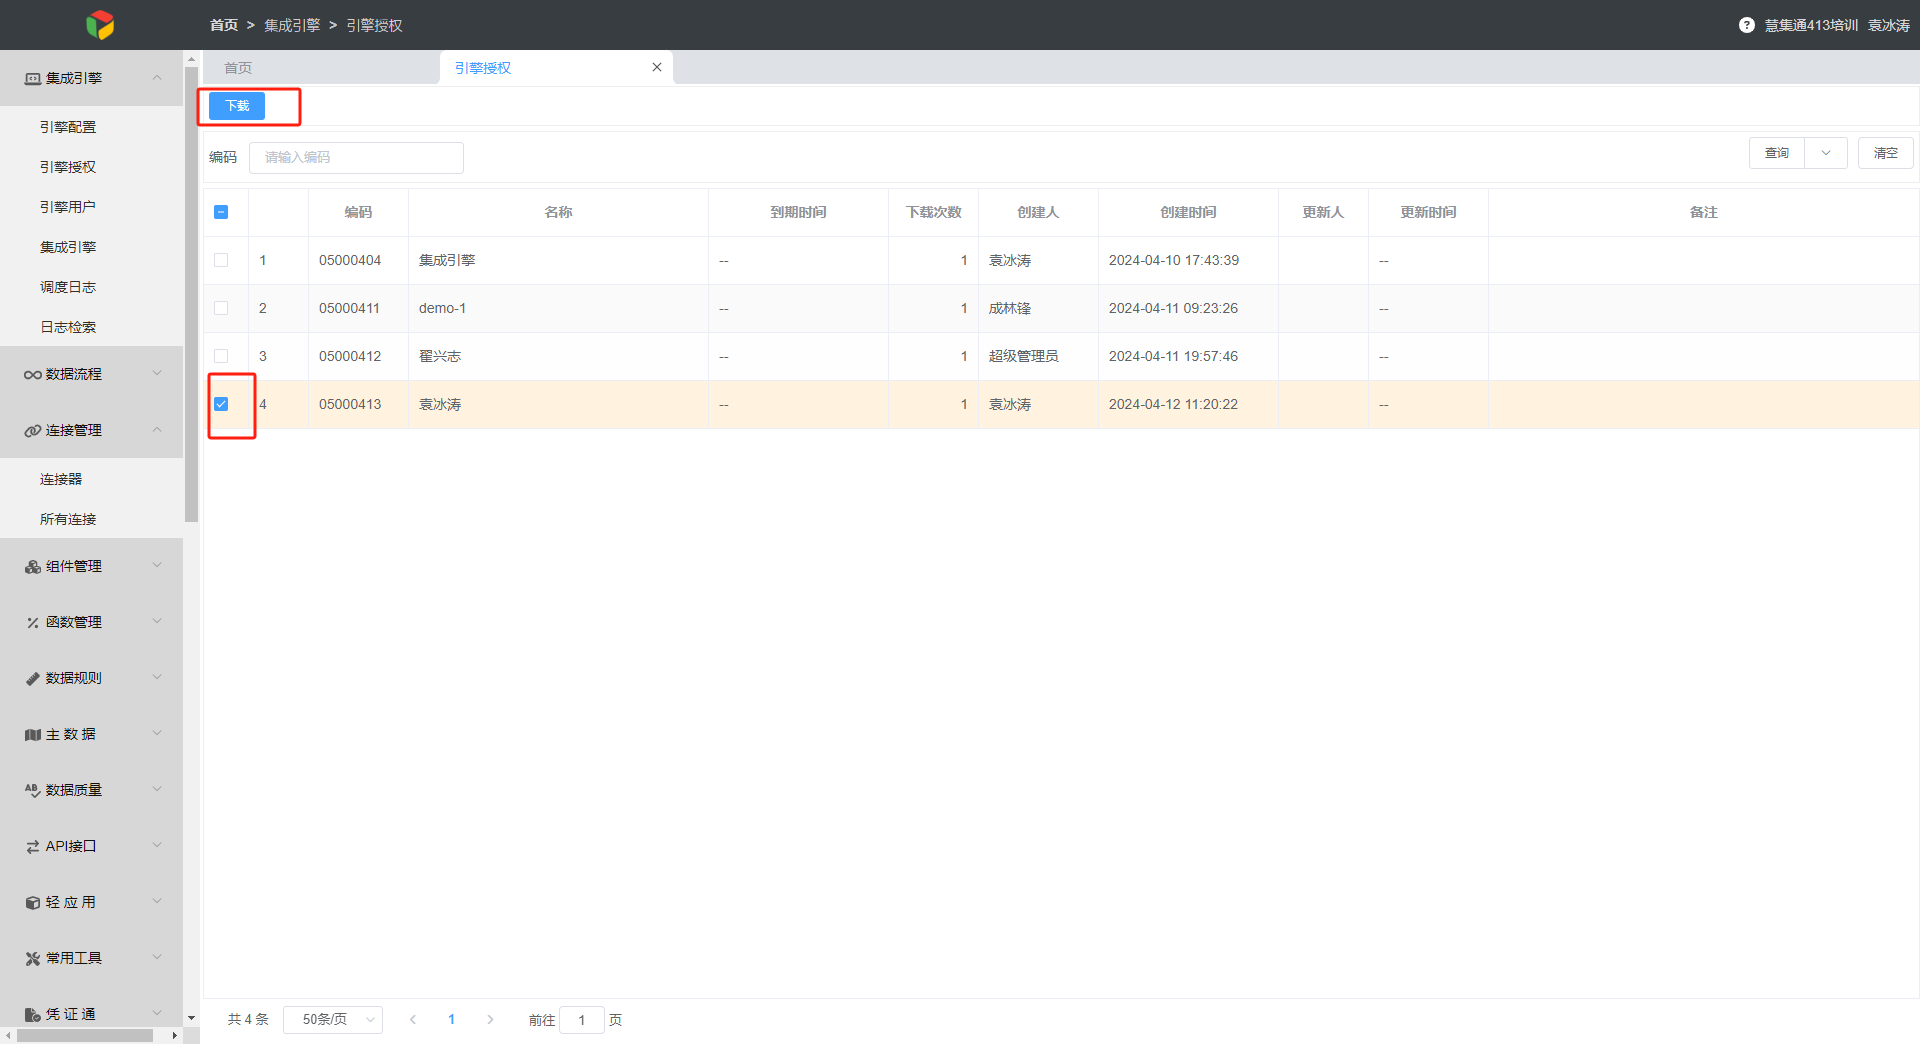Click the 创建时间 column header
Viewport: 1920px width, 1044px height.
pos(1188,212)
